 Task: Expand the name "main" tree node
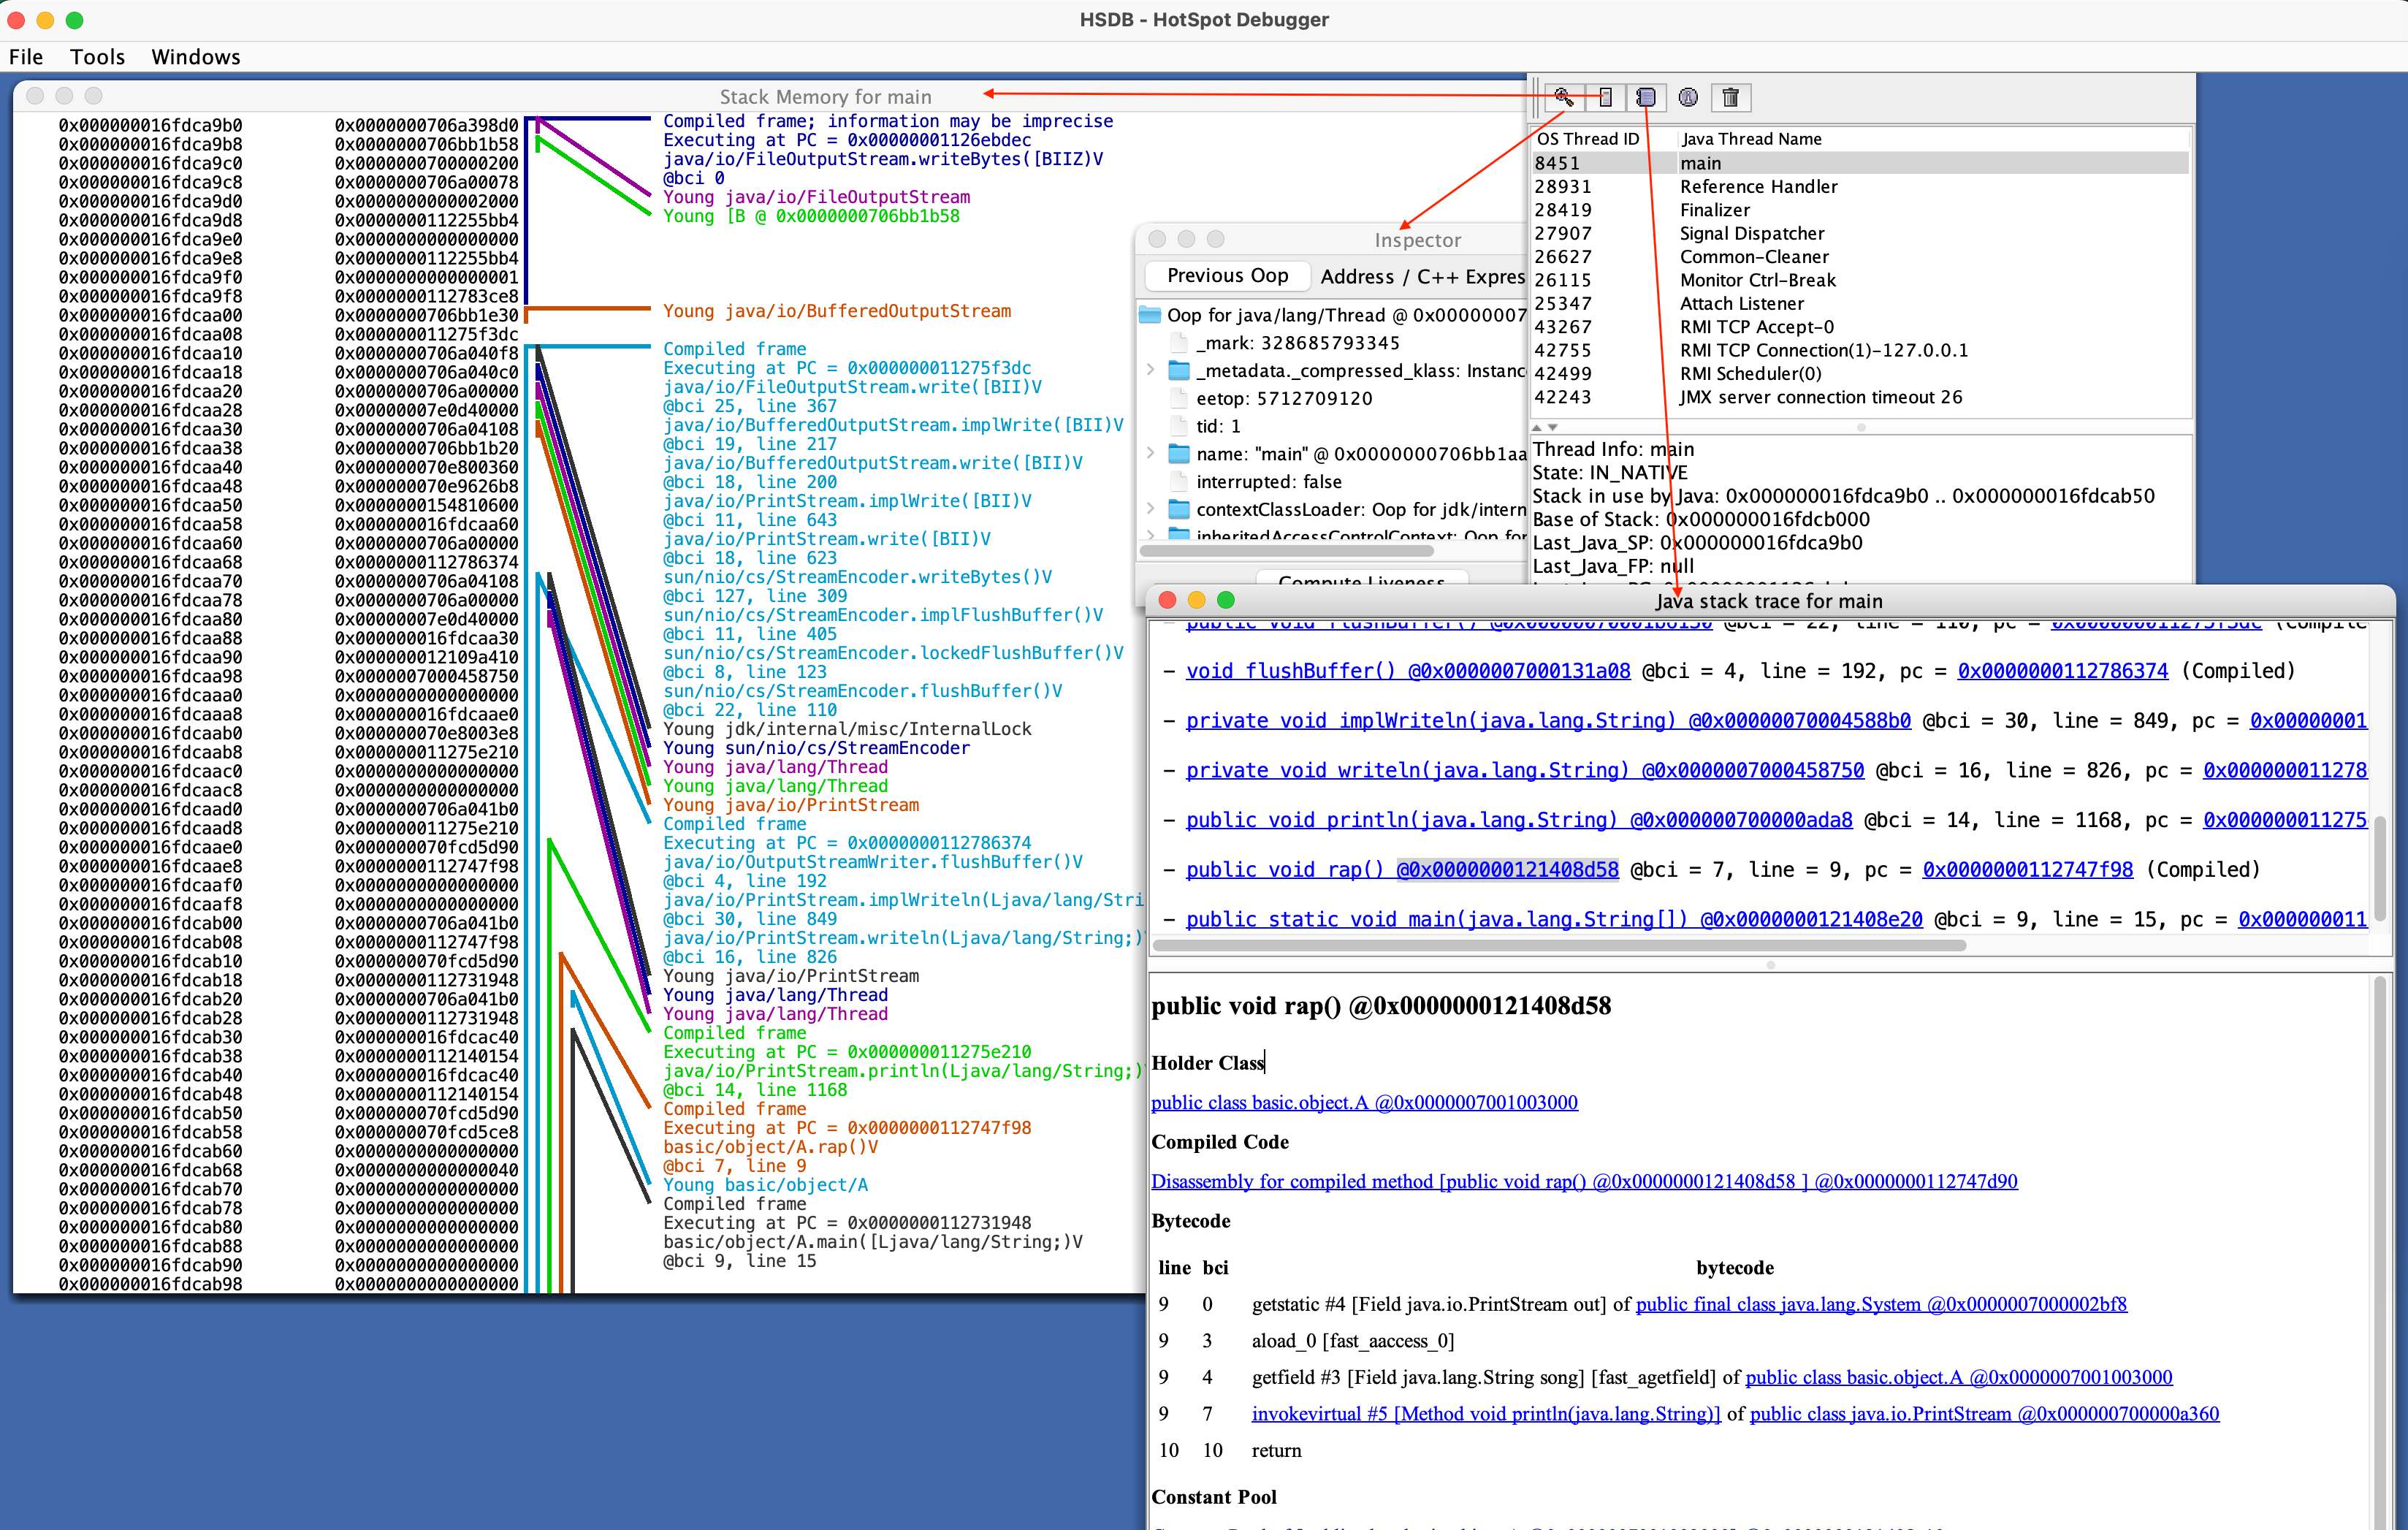click(x=1151, y=454)
